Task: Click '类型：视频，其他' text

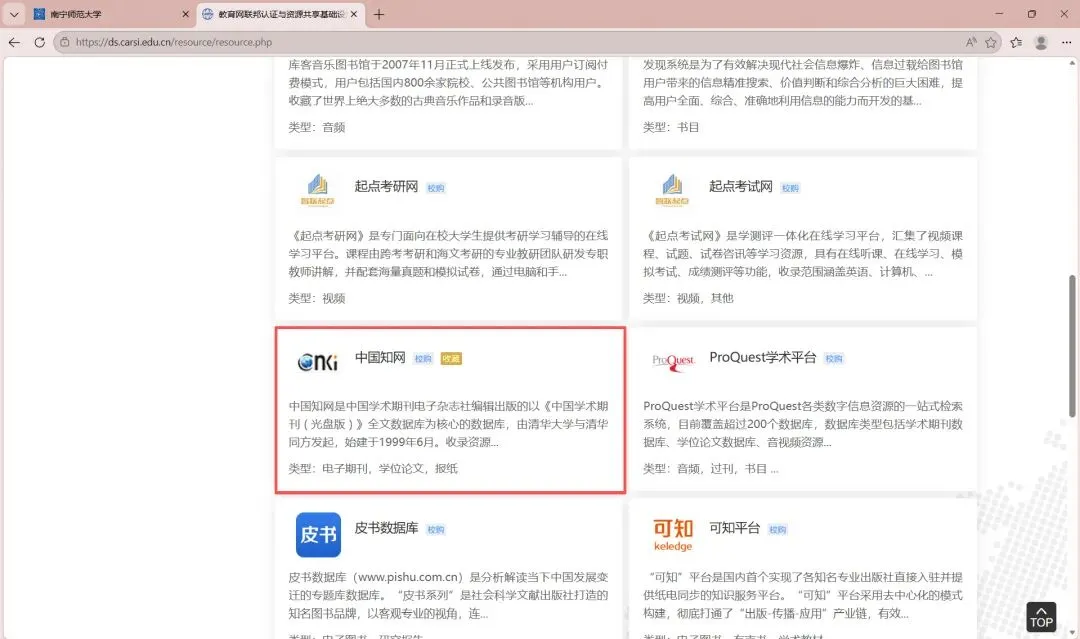Action: pyautogui.click(x=688, y=298)
